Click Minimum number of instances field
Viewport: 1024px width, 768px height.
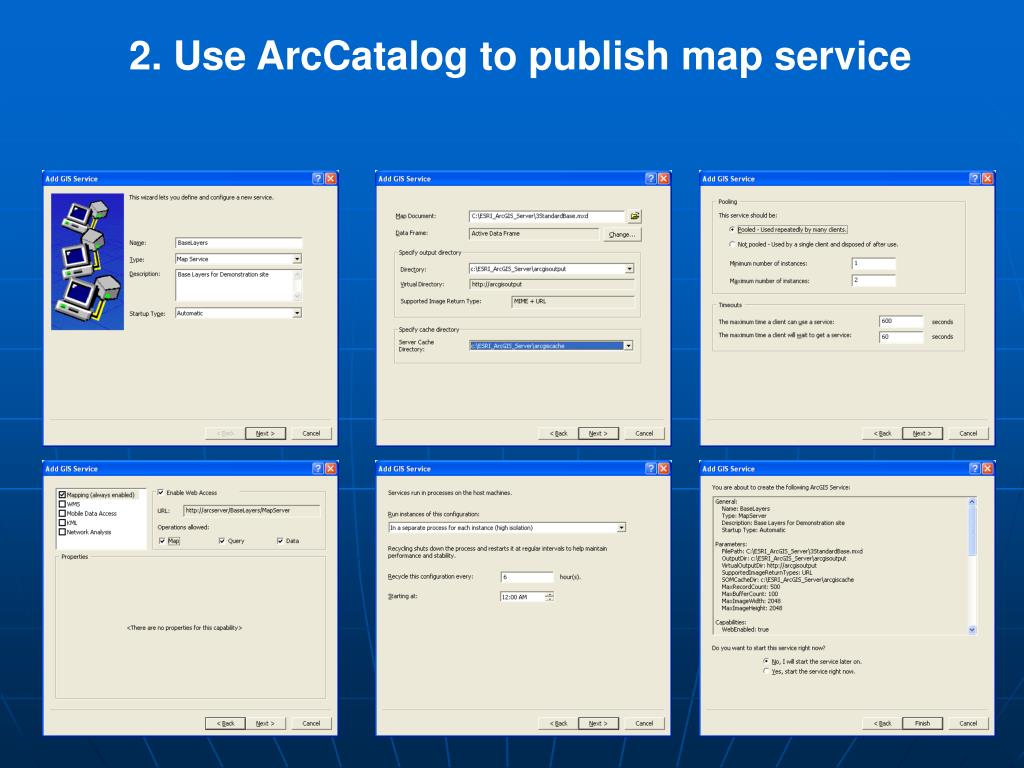coord(874,264)
